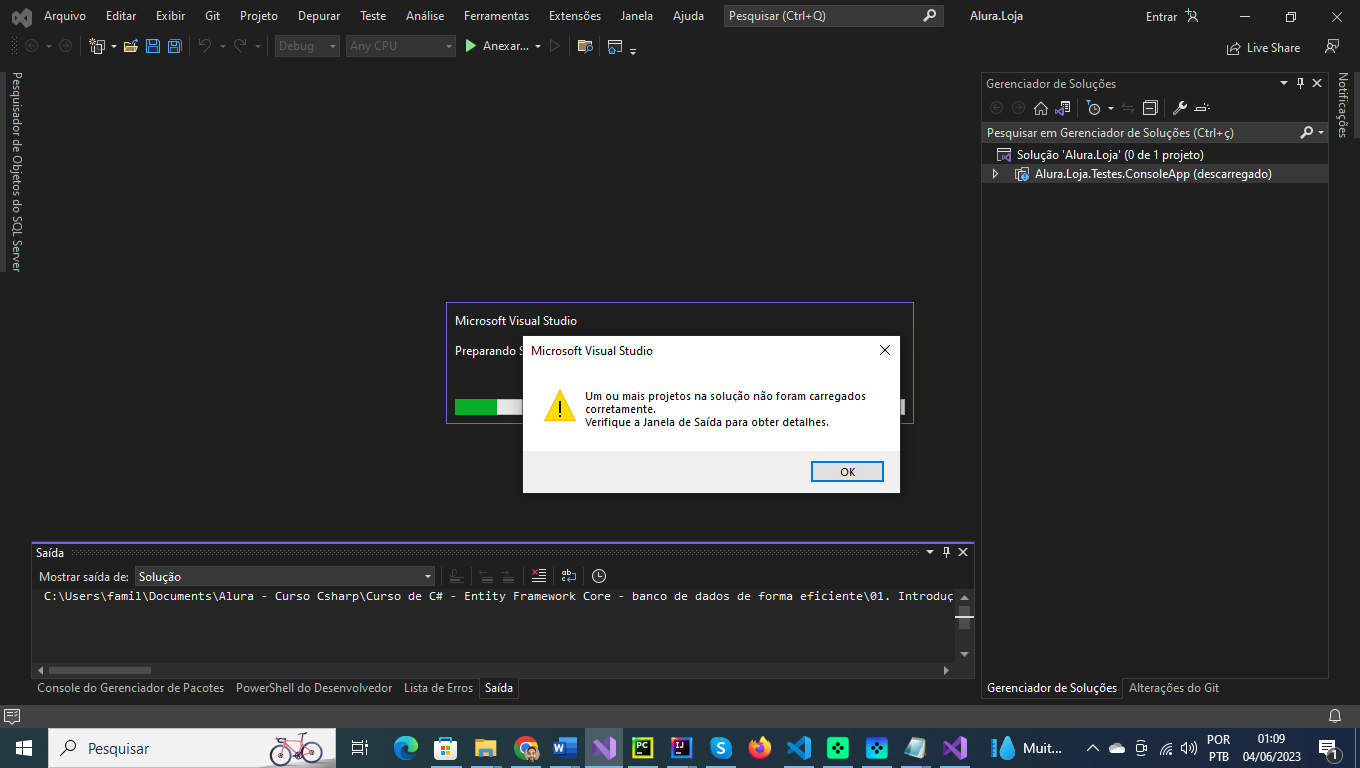Image resolution: width=1360 pixels, height=768 pixels.
Task: Click the Properties wrench icon
Action: click(1180, 108)
